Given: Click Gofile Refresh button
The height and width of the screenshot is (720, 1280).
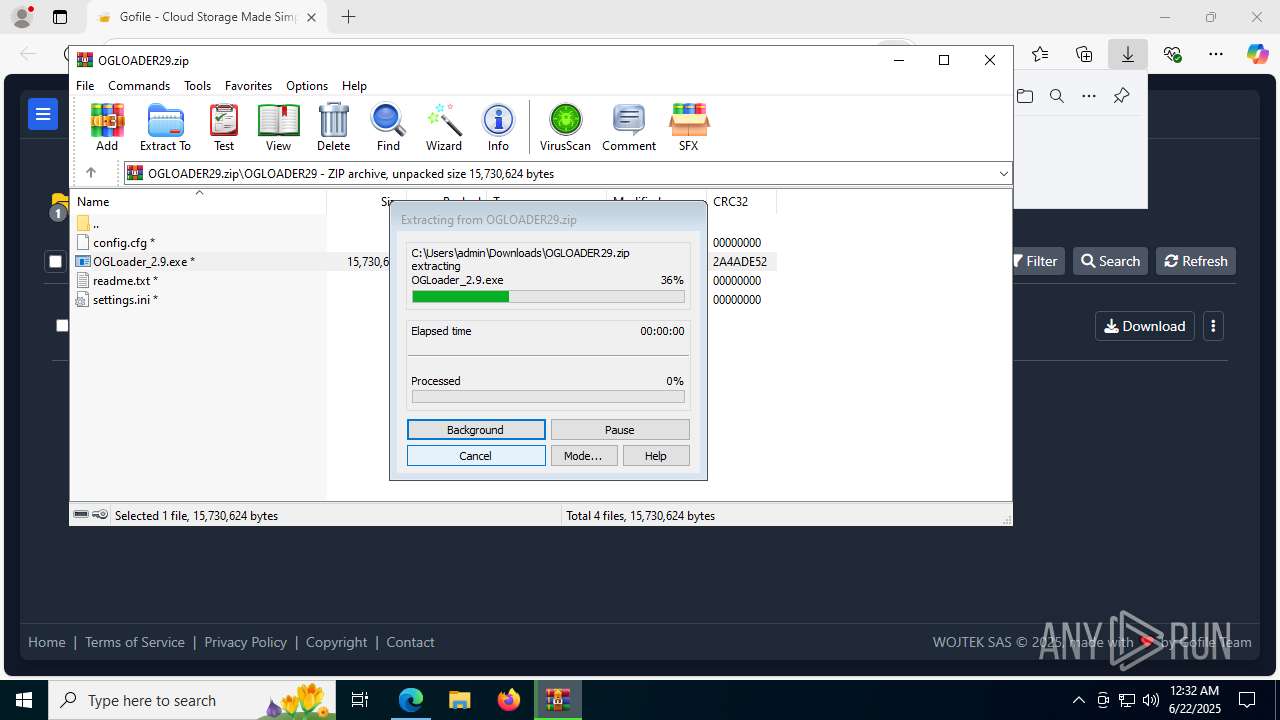Looking at the screenshot, I should coord(1196,261).
